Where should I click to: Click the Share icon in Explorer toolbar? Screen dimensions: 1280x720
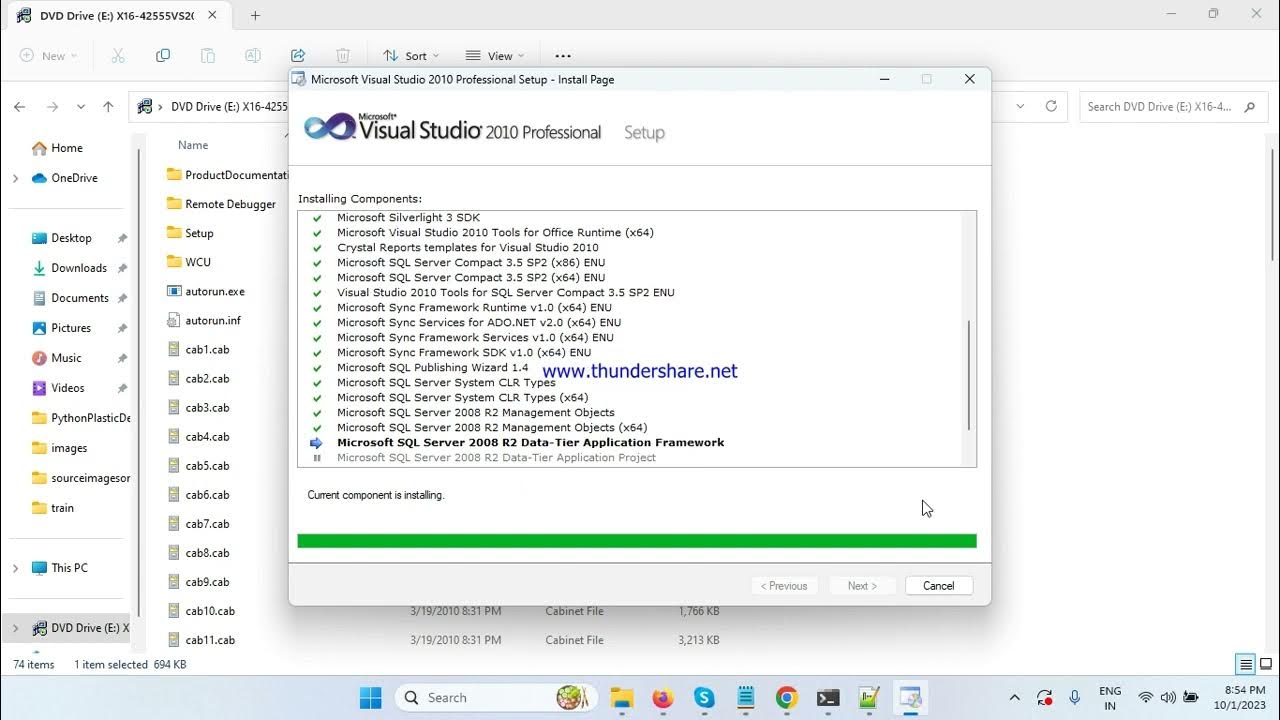[298, 56]
